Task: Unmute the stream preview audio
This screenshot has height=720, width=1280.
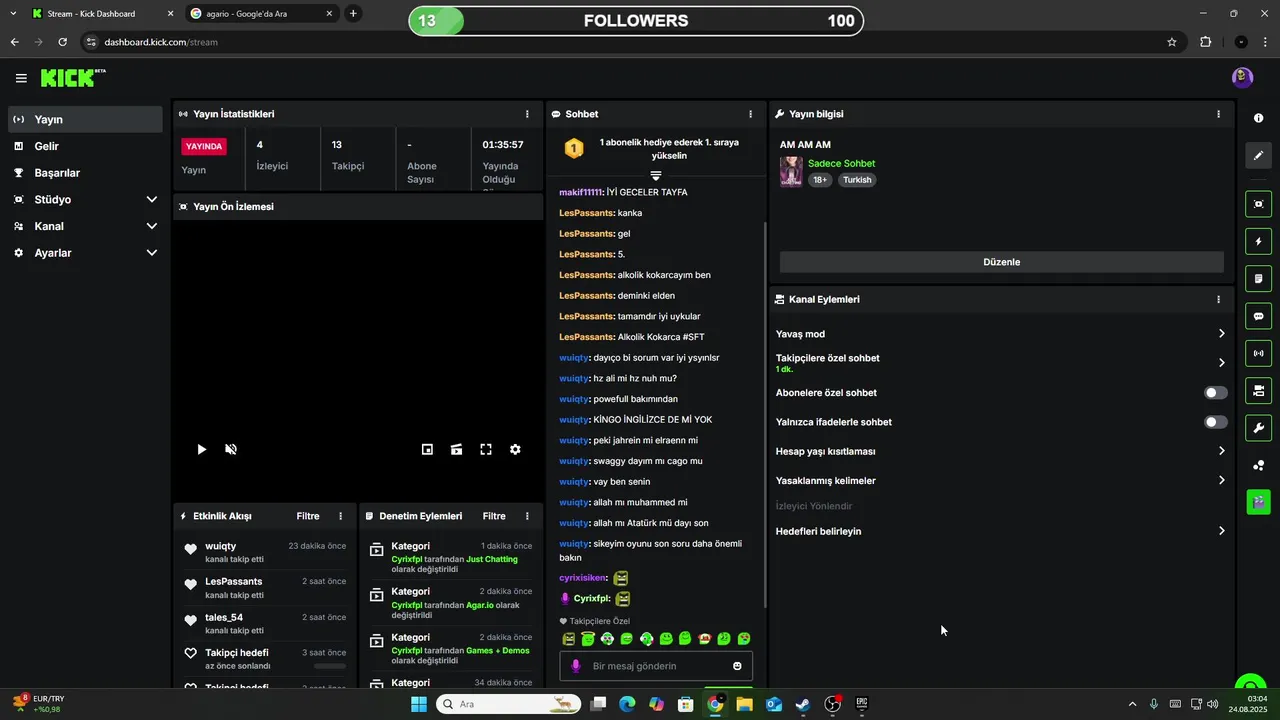Action: [x=231, y=450]
